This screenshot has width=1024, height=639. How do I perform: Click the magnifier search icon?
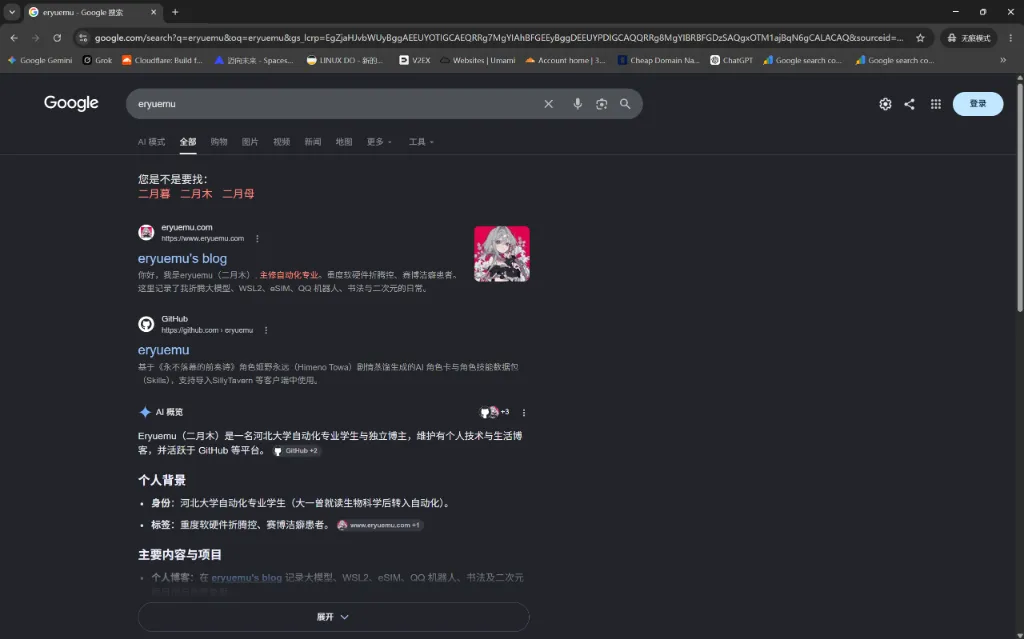click(x=625, y=104)
